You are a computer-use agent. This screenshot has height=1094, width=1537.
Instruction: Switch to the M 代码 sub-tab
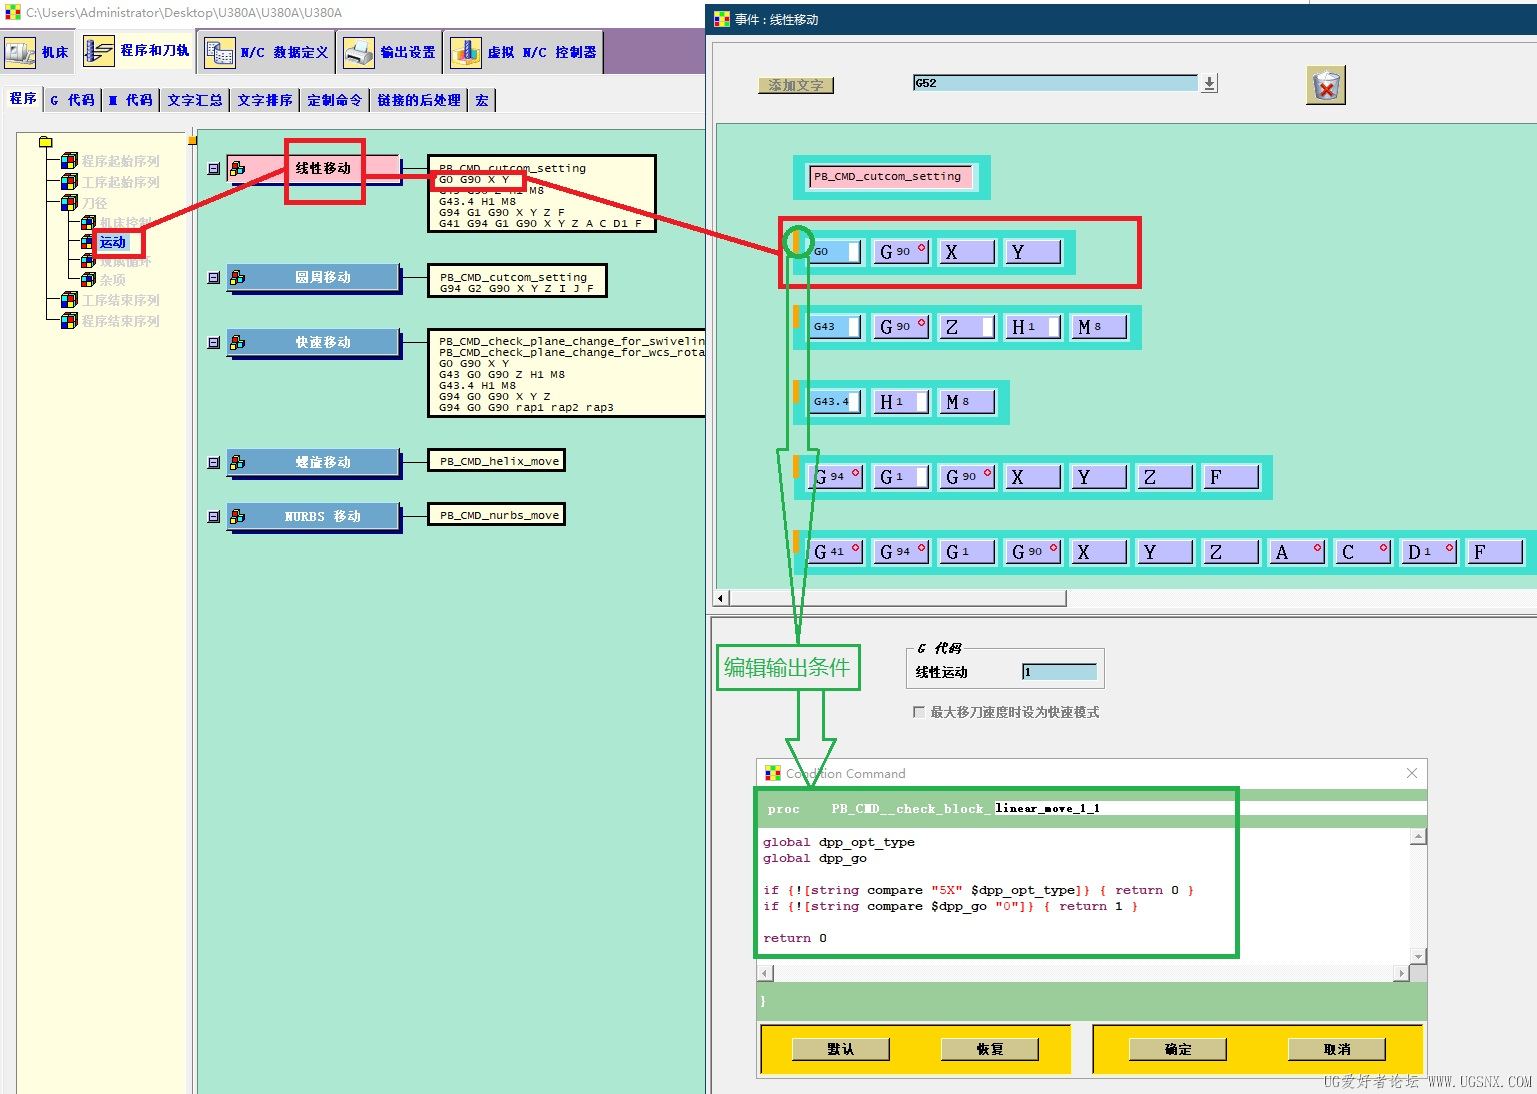coord(131,100)
